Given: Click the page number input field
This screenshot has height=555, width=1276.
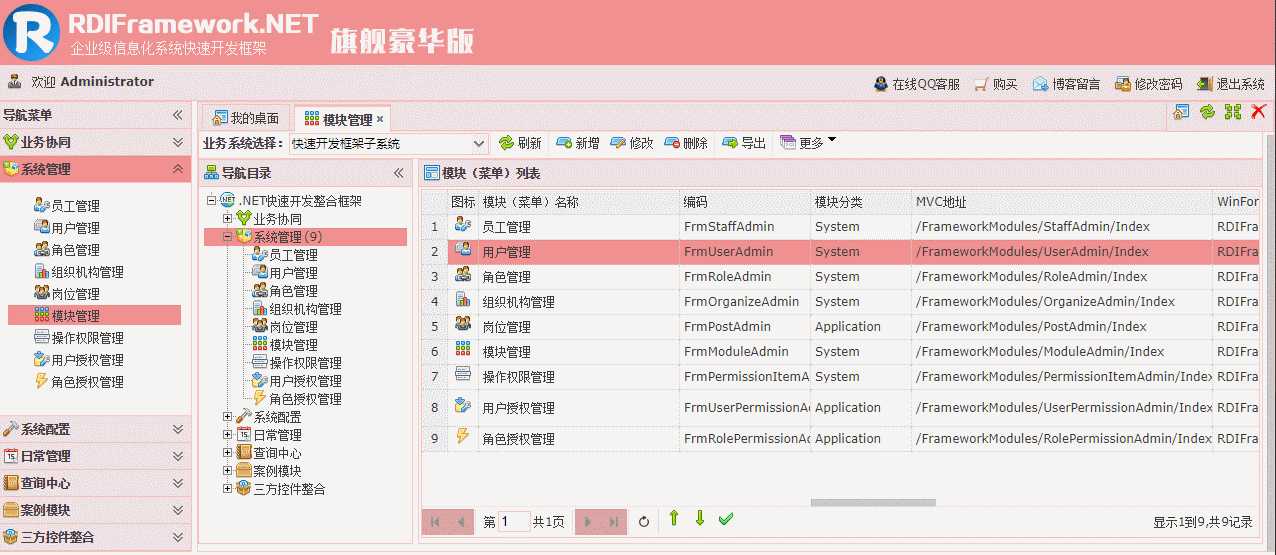Looking at the screenshot, I should point(514,521).
